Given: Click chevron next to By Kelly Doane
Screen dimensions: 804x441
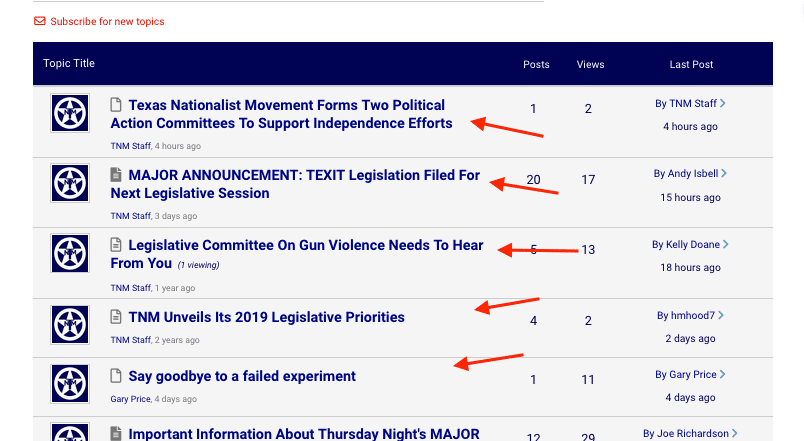Looking at the screenshot, I should 726,244.
